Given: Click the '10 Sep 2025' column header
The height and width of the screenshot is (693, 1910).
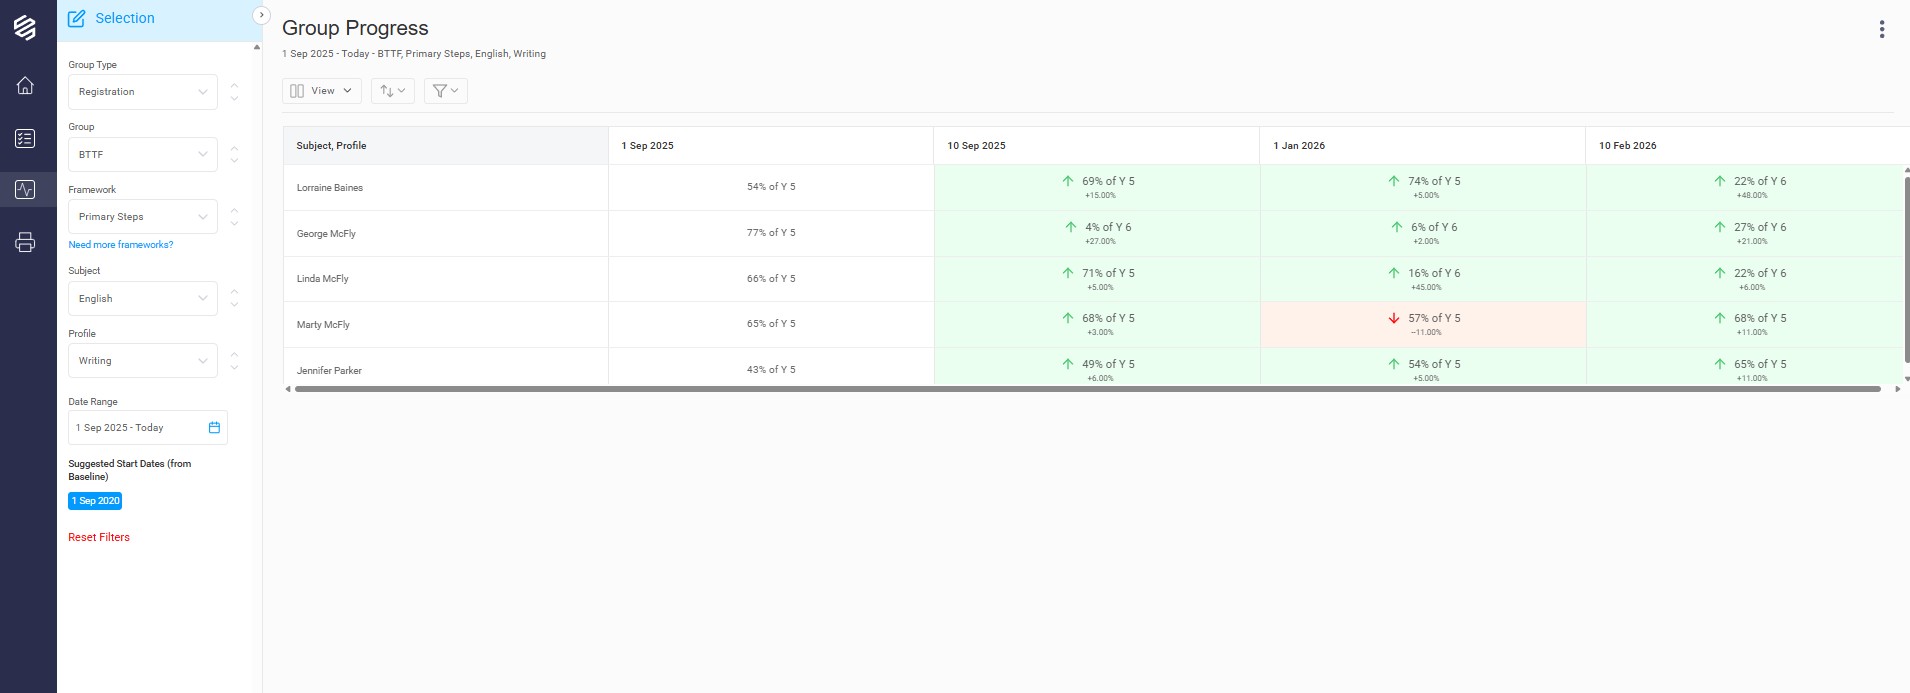Looking at the screenshot, I should 1097,146.
